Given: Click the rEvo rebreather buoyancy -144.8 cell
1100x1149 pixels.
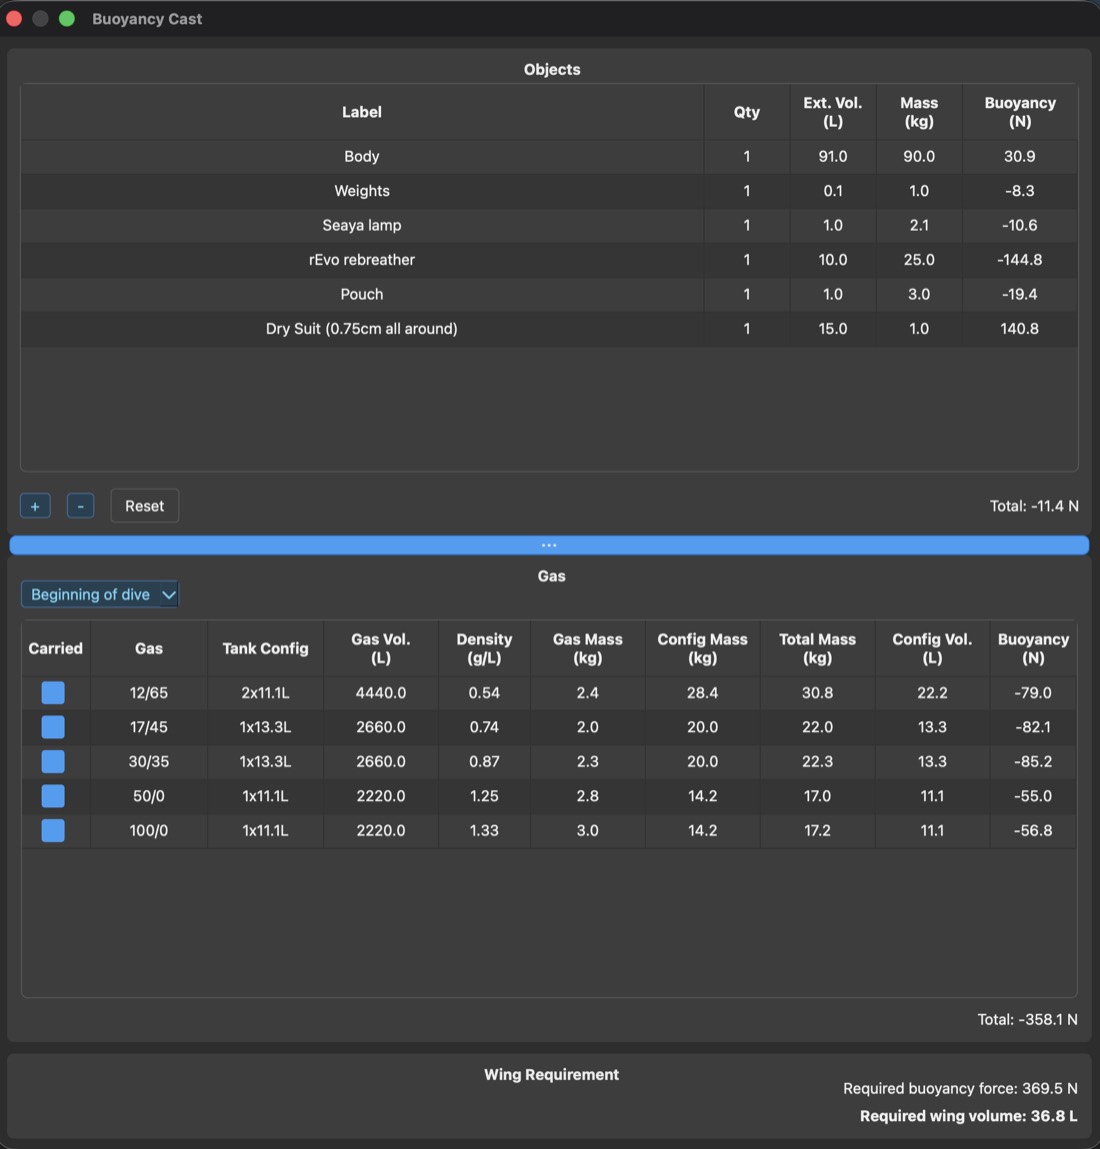Looking at the screenshot, I should 1019,259.
